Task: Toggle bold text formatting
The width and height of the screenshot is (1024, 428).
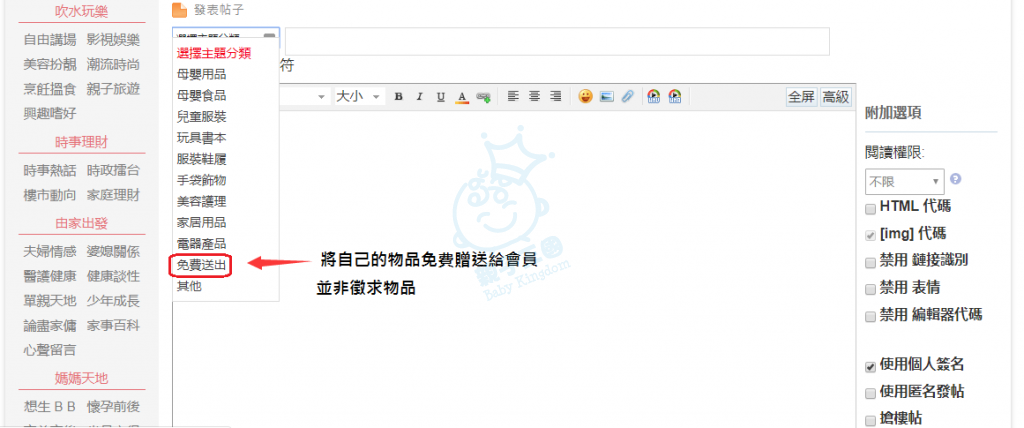Action: coord(398,97)
